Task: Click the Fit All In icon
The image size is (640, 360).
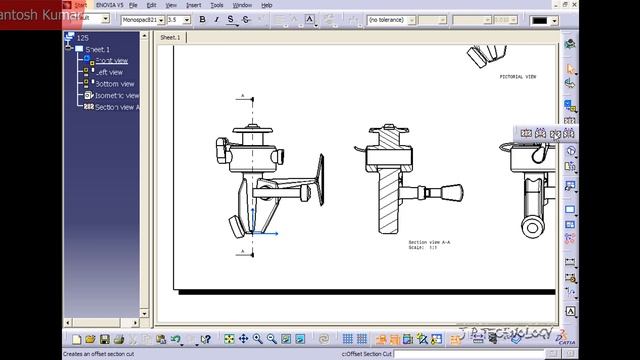Action: [x=229, y=339]
